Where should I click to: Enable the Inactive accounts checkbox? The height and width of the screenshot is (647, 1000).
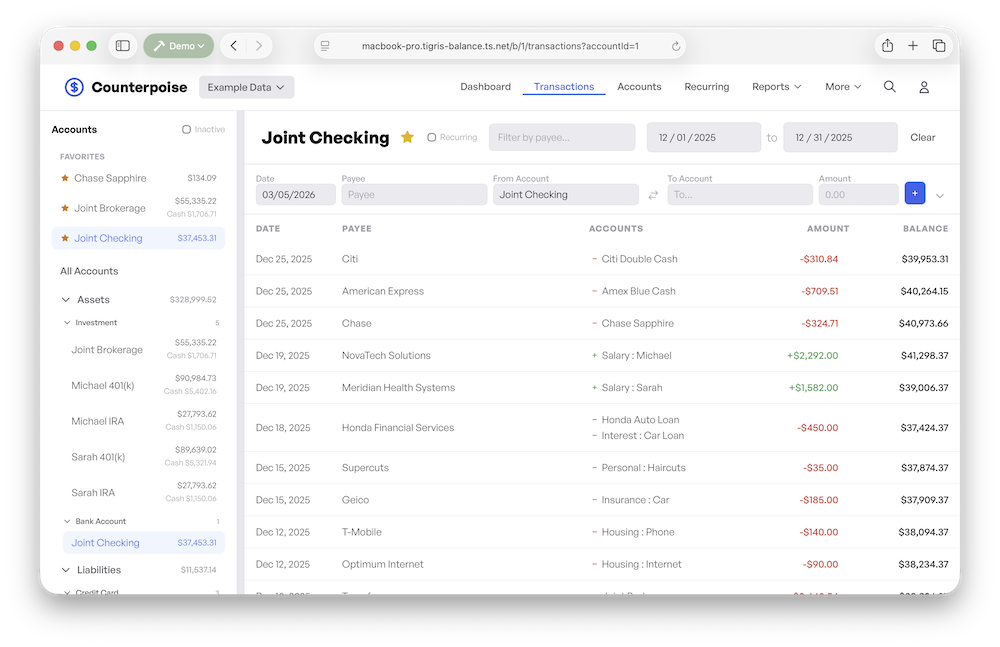(187, 130)
